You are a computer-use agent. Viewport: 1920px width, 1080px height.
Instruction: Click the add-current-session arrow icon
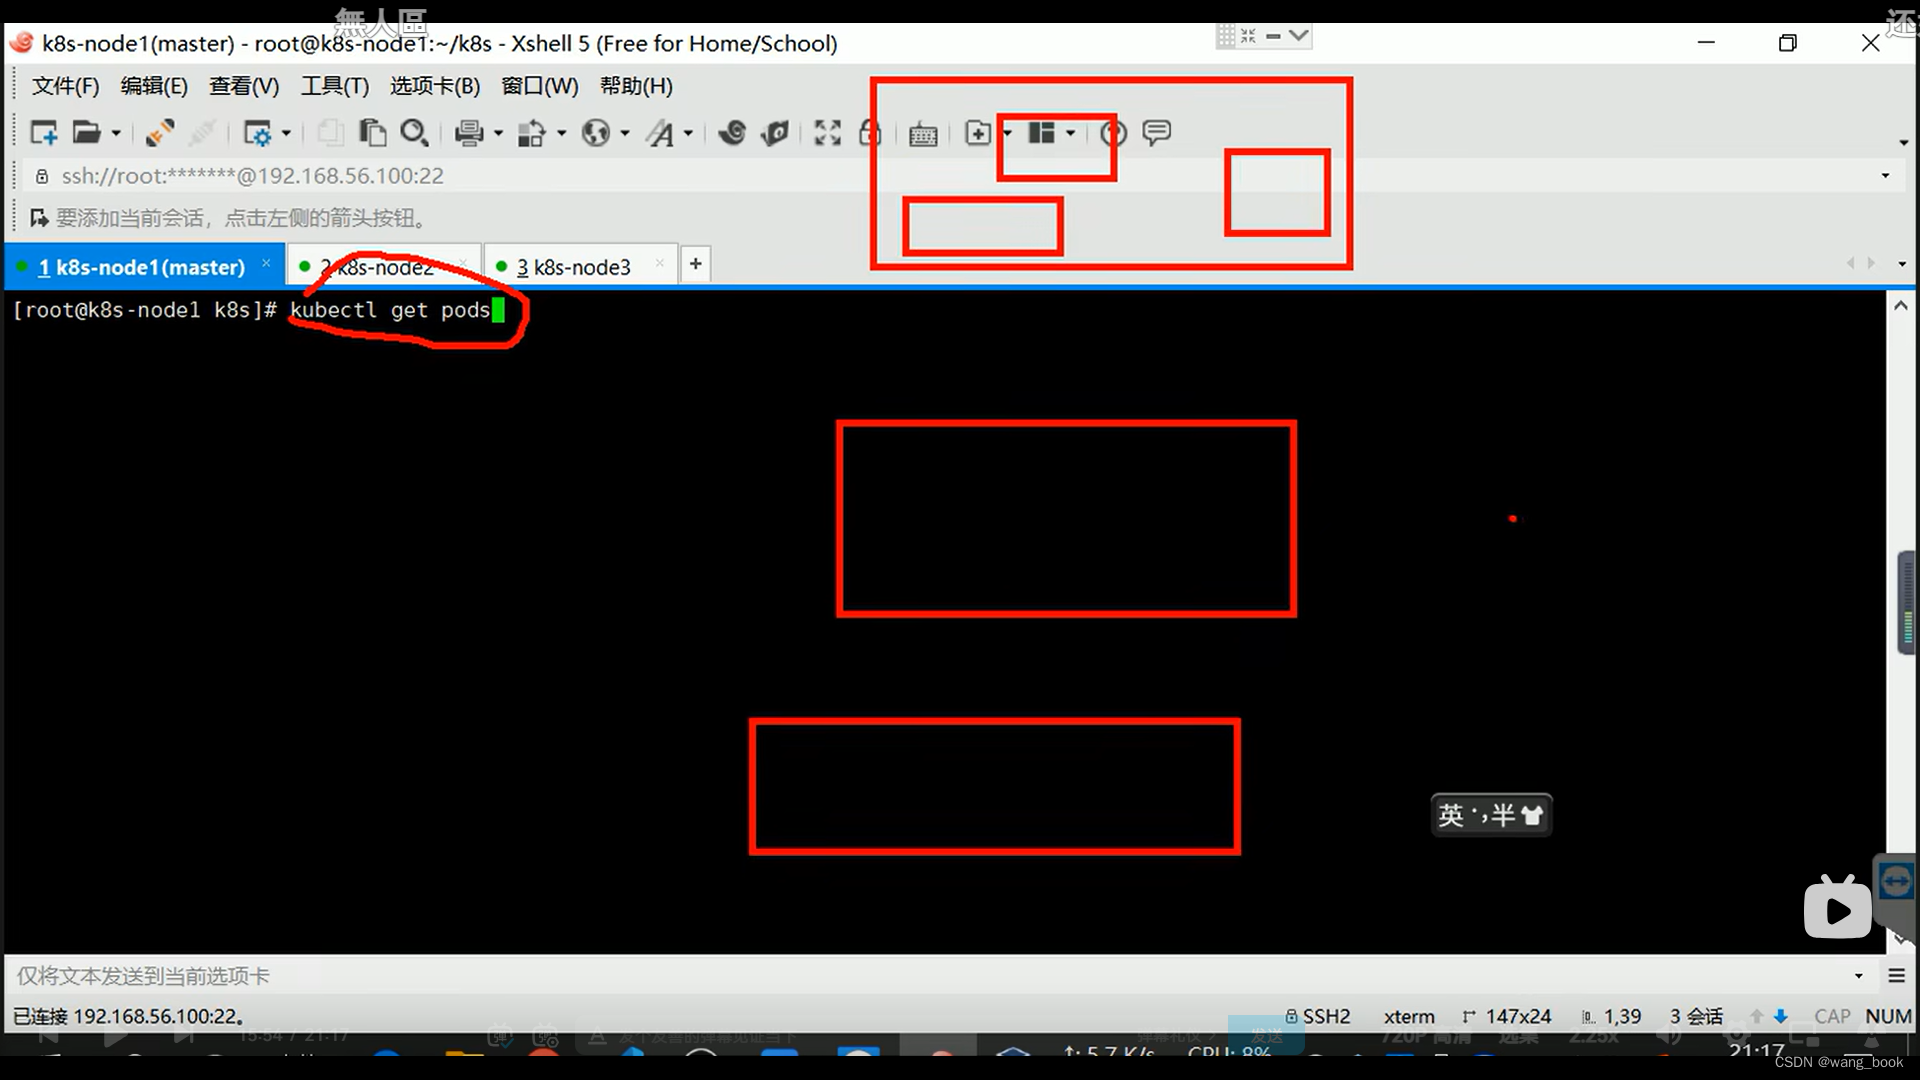tap(39, 218)
